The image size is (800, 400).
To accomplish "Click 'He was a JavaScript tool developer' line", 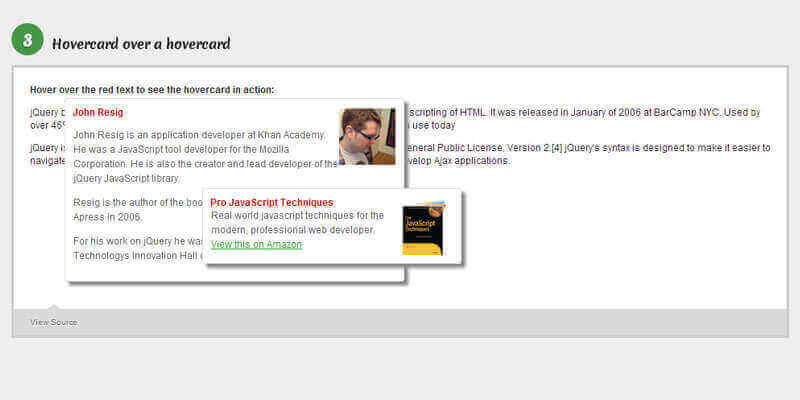I will click(x=181, y=149).
